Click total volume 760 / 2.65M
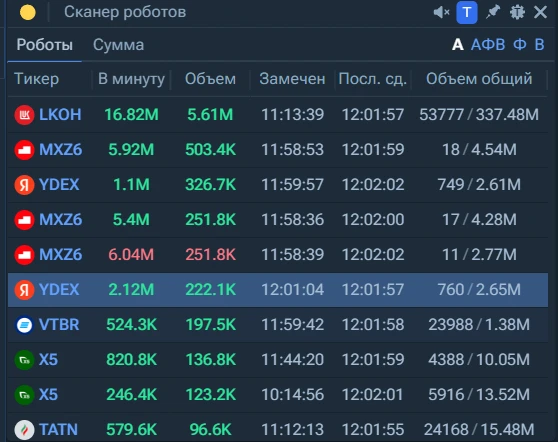The width and height of the screenshot is (558, 442). [x=479, y=289]
